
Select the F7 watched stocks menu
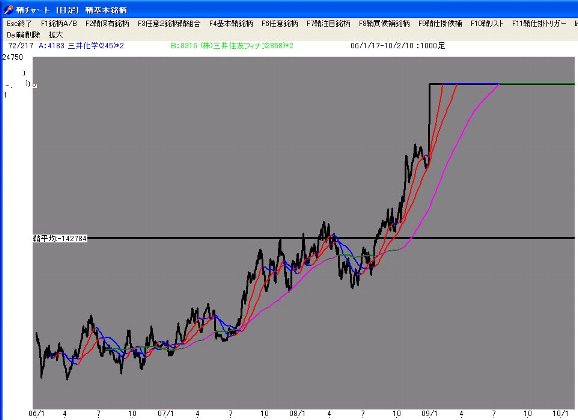[x=328, y=24]
